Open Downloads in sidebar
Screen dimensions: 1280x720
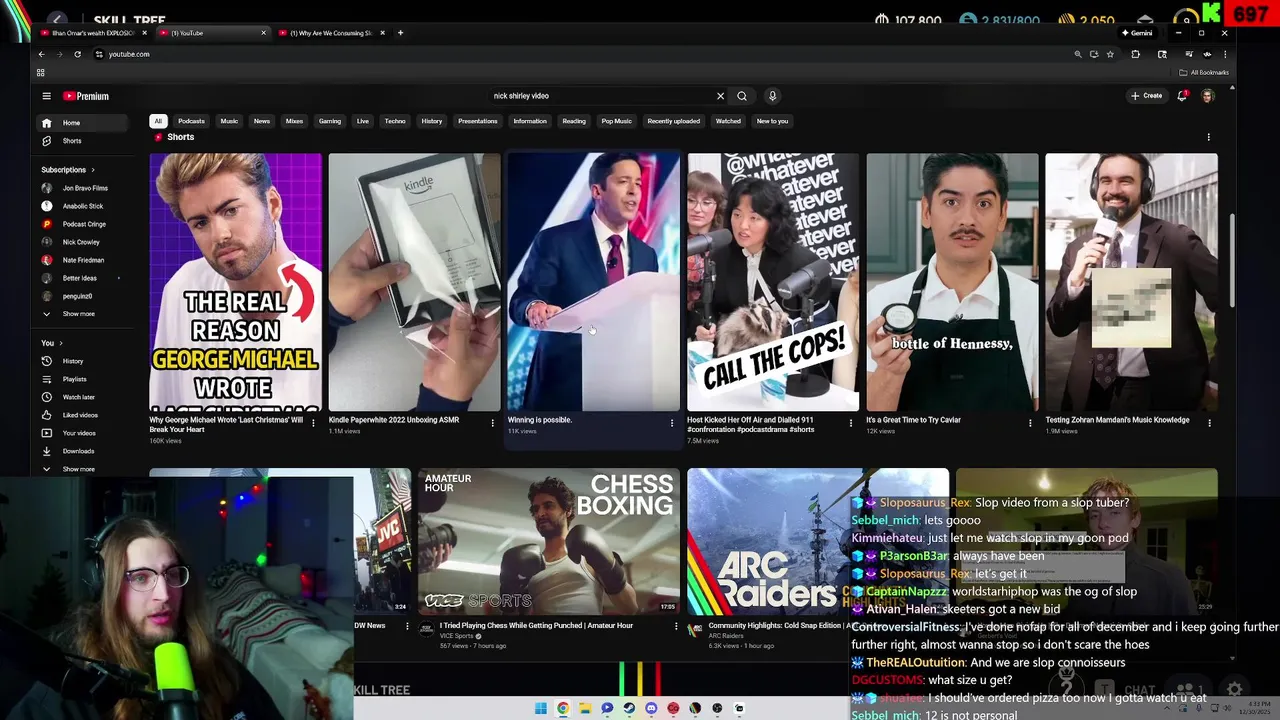click(x=78, y=451)
